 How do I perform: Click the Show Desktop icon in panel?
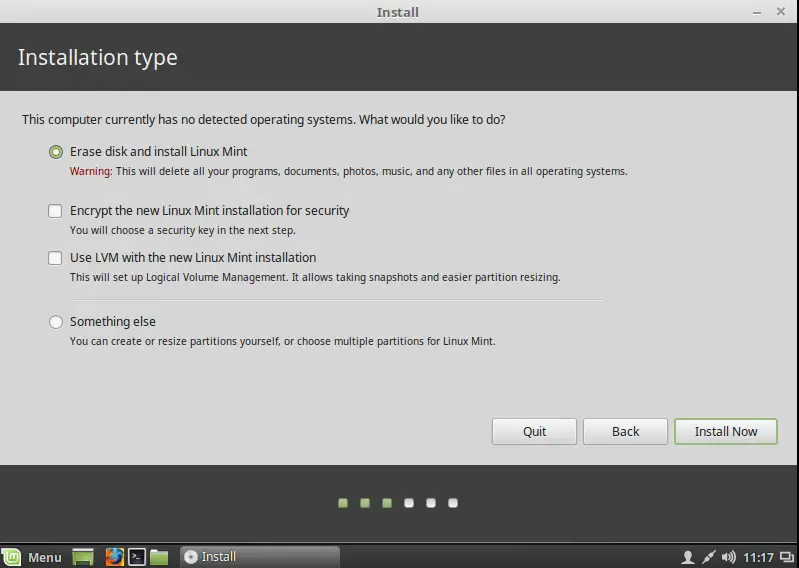click(83, 557)
